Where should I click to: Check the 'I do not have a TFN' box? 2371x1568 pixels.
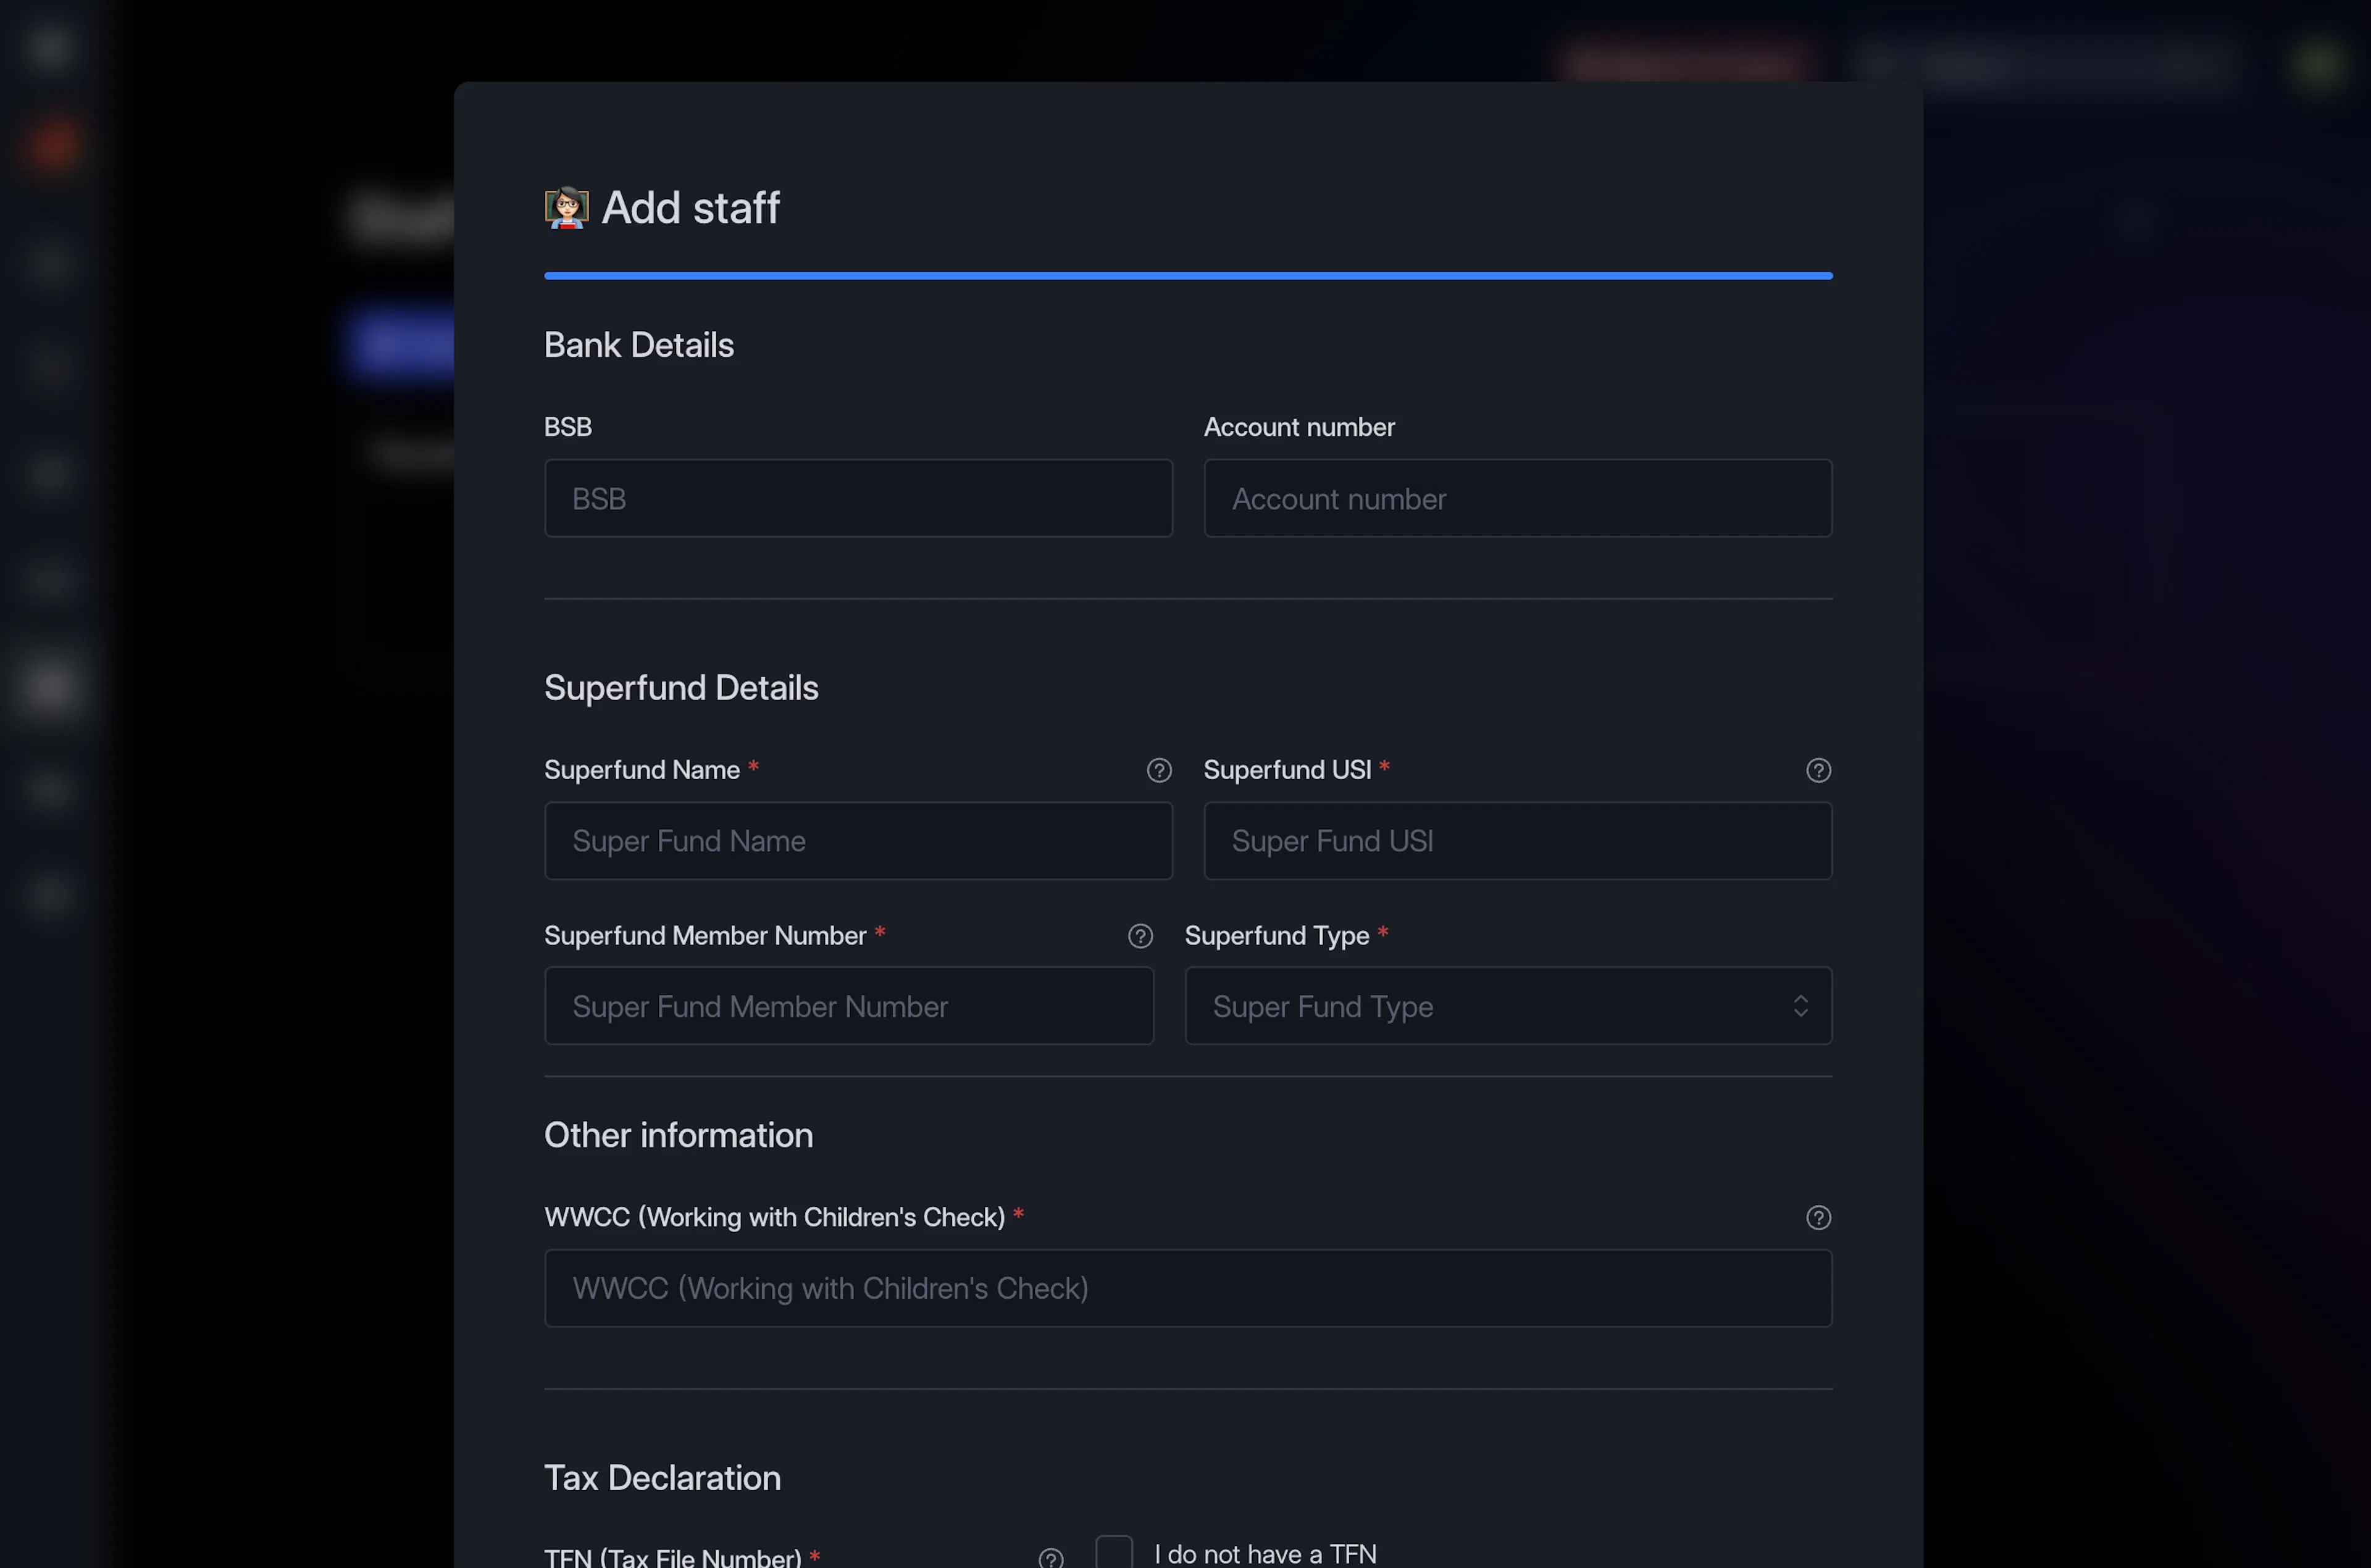pyautogui.click(x=1114, y=1552)
